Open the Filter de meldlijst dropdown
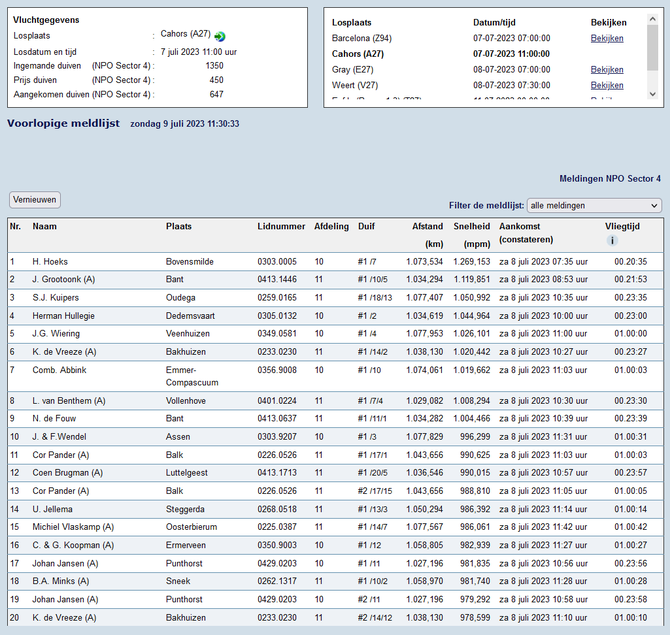670x635 pixels. pos(594,206)
